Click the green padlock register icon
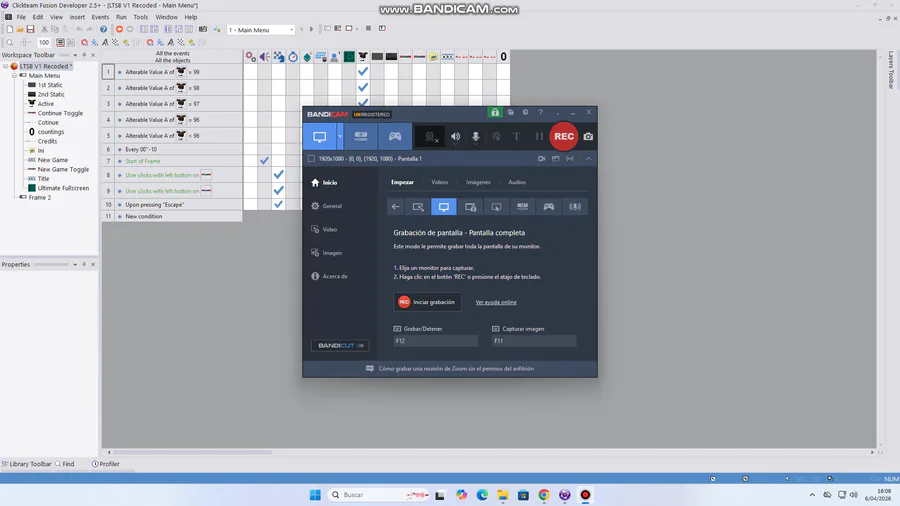Viewport: 900px width, 506px height. [495, 112]
